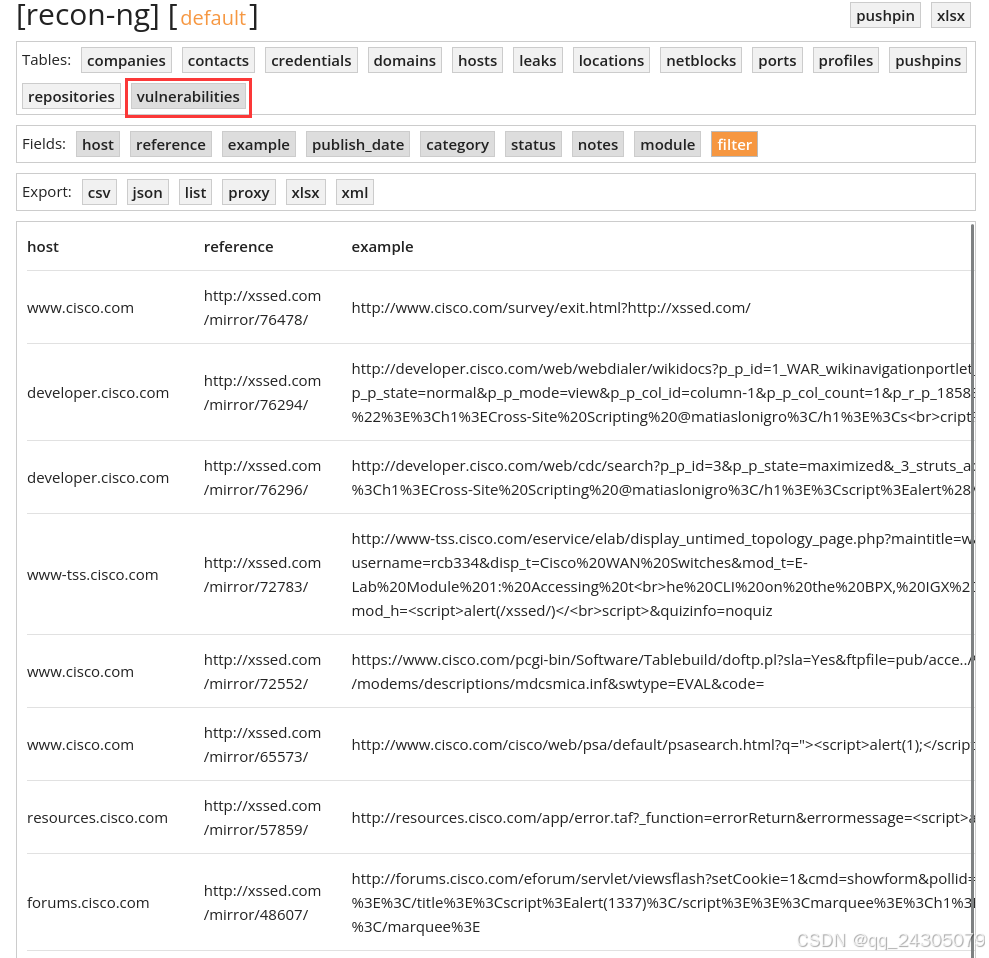
Task: Click the example column header
Action: click(382, 247)
